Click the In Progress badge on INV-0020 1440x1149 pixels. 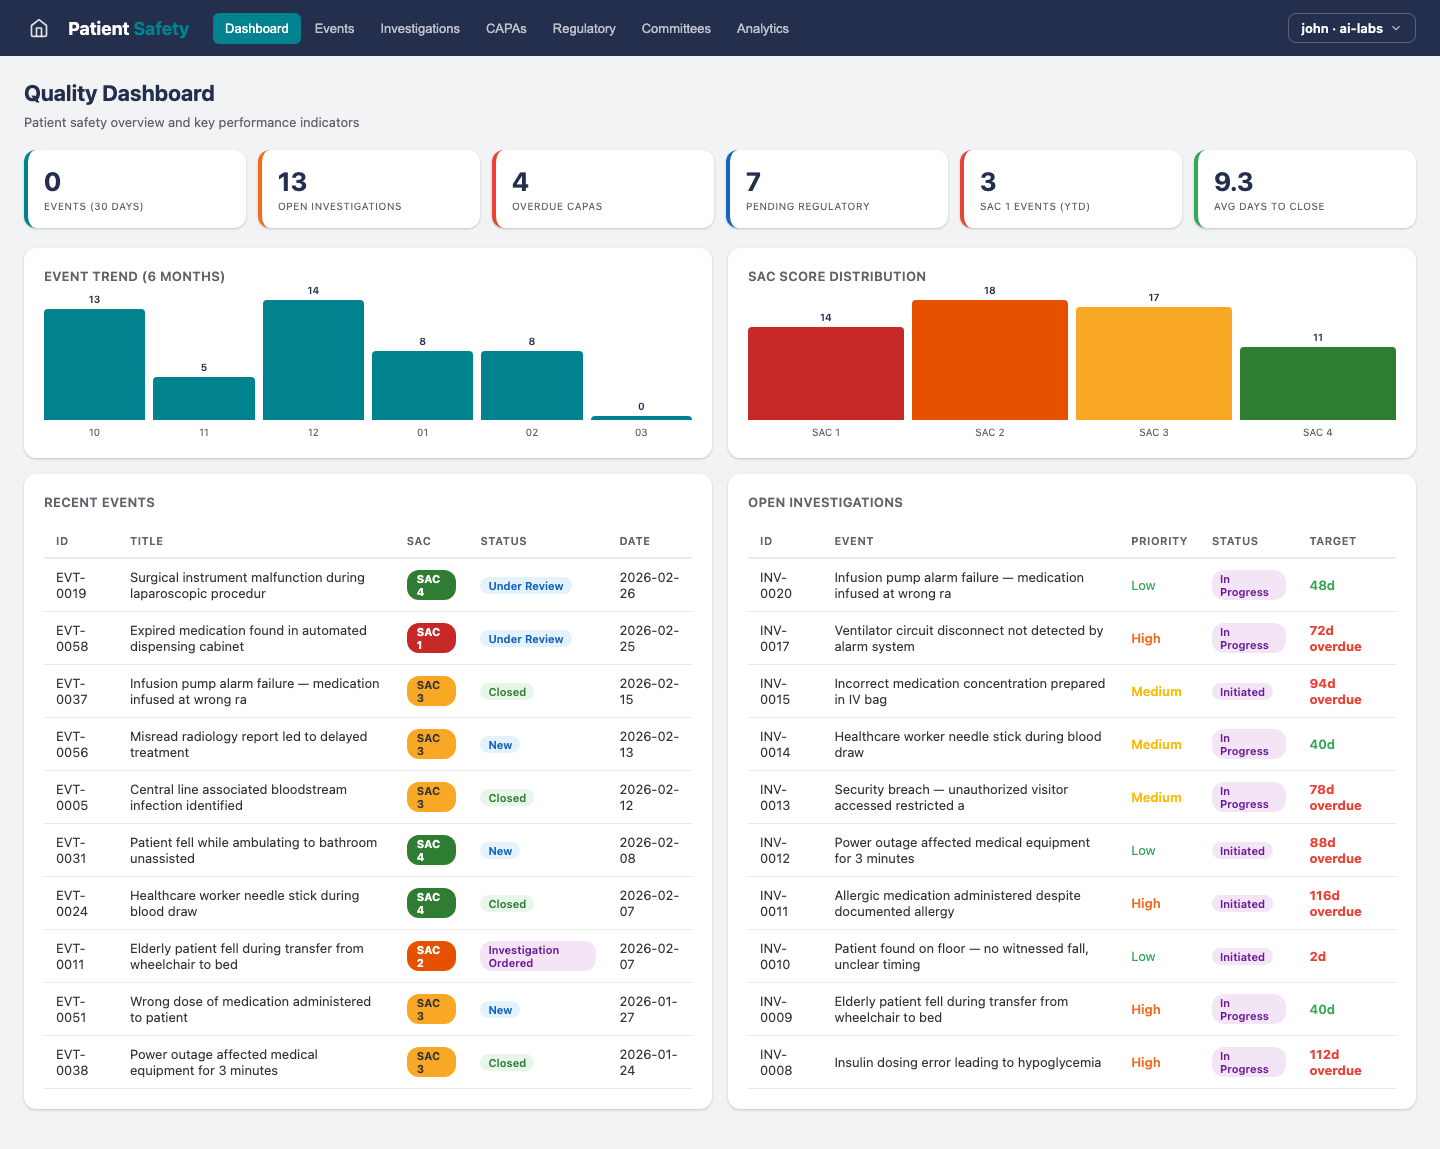tap(1248, 585)
